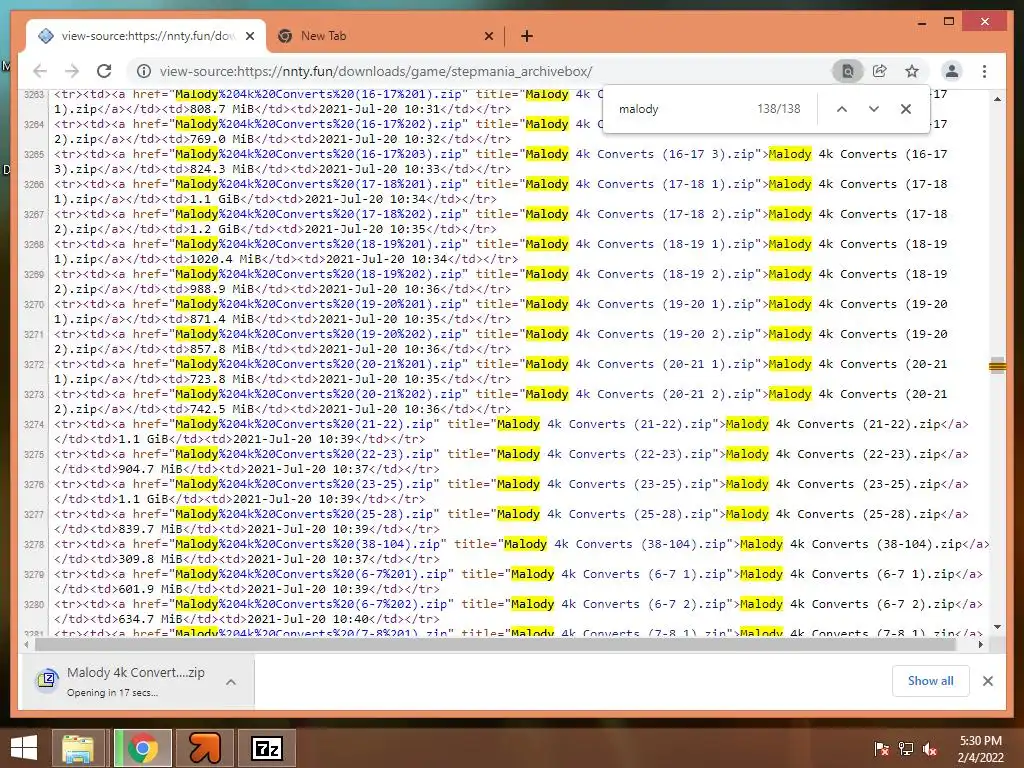1024x768 pixels.
Task: Click the network tray icon
Action: (x=906, y=748)
